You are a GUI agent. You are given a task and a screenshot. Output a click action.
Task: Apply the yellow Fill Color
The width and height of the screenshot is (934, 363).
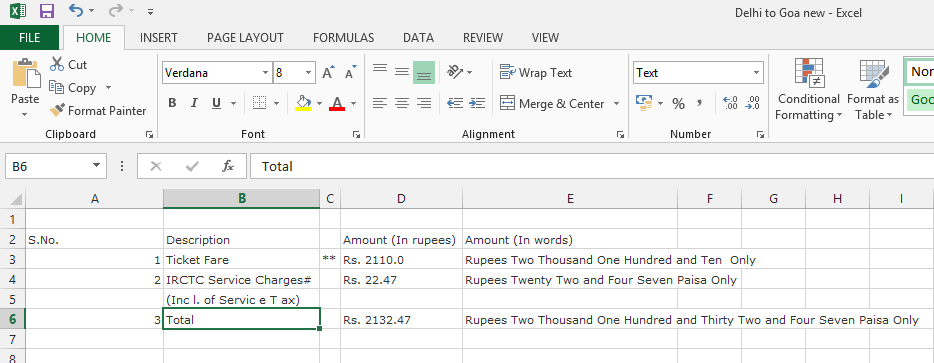pyautogui.click(x=303, y=103)
